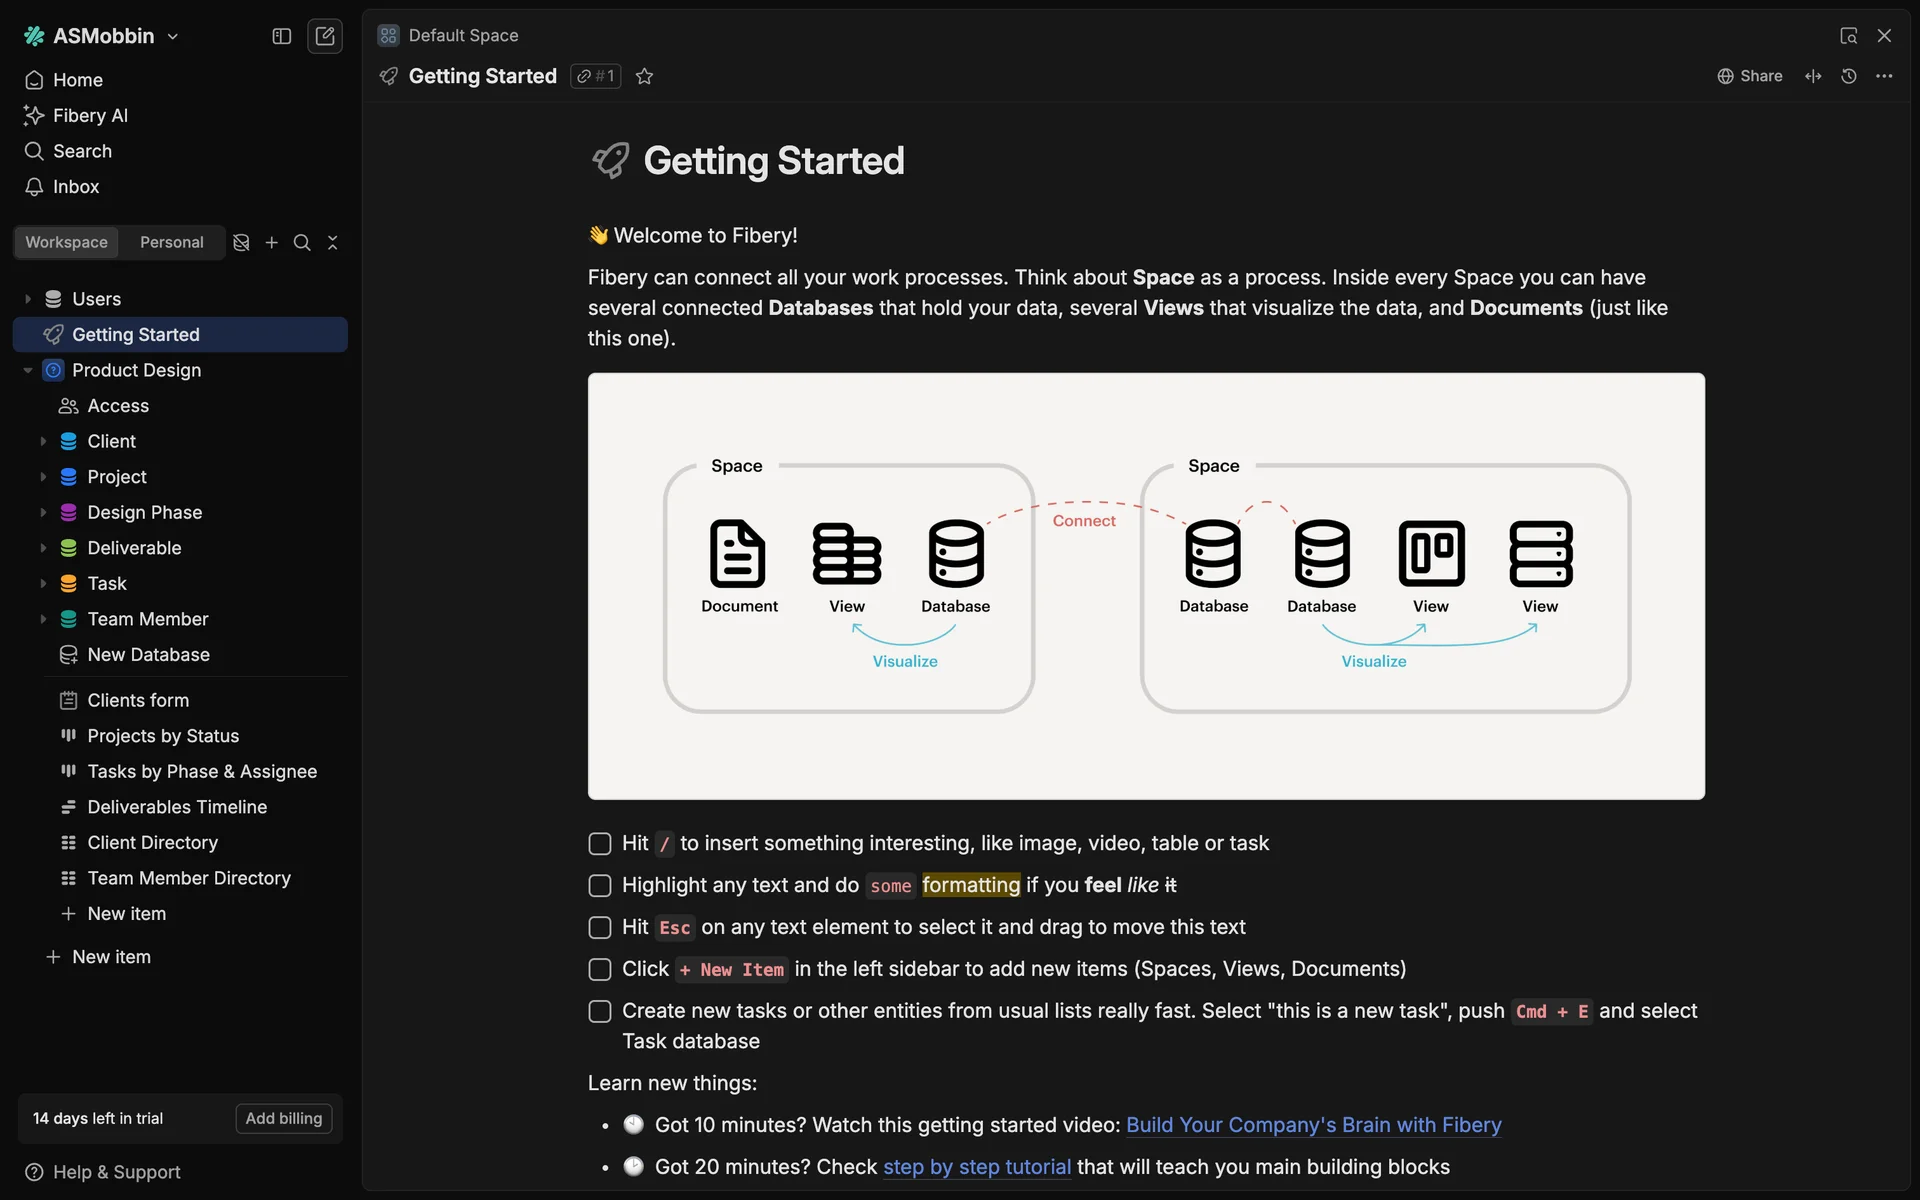This screenshot has width=1920, height=1200.
Task: Expand the Users tree item
Action: (x=28, y=299)
